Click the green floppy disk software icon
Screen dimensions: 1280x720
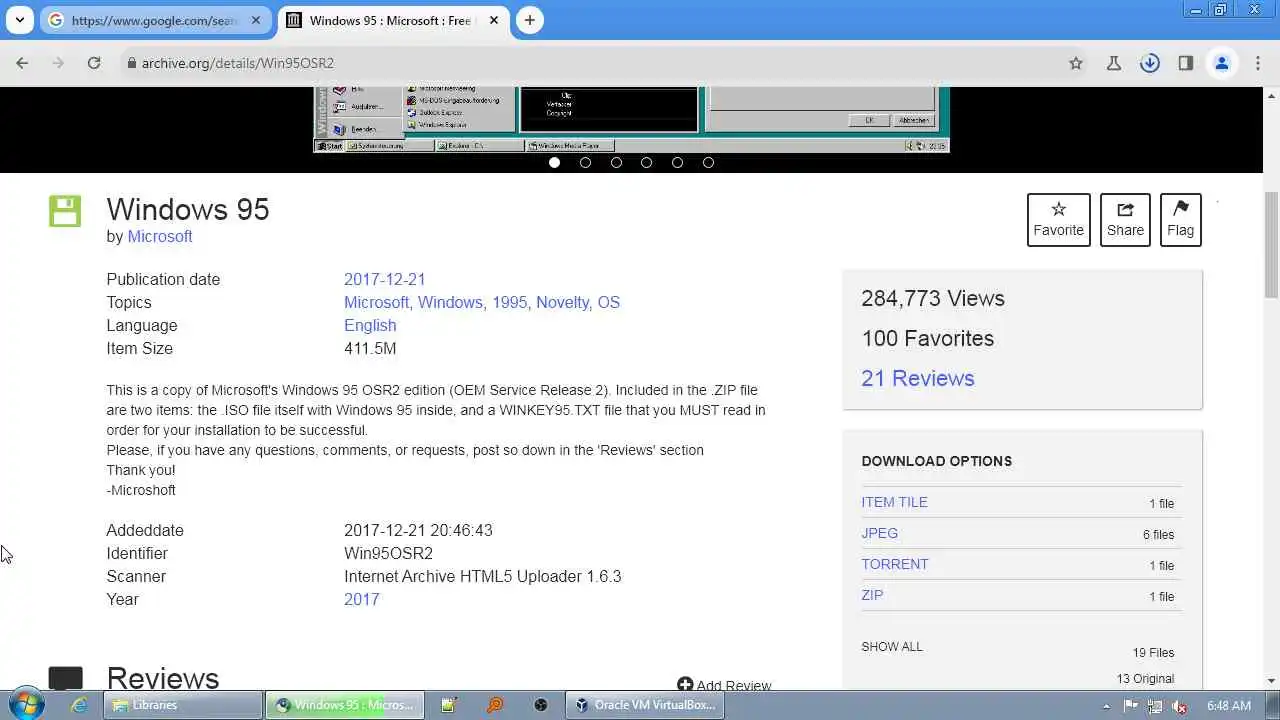coord(65,211)
